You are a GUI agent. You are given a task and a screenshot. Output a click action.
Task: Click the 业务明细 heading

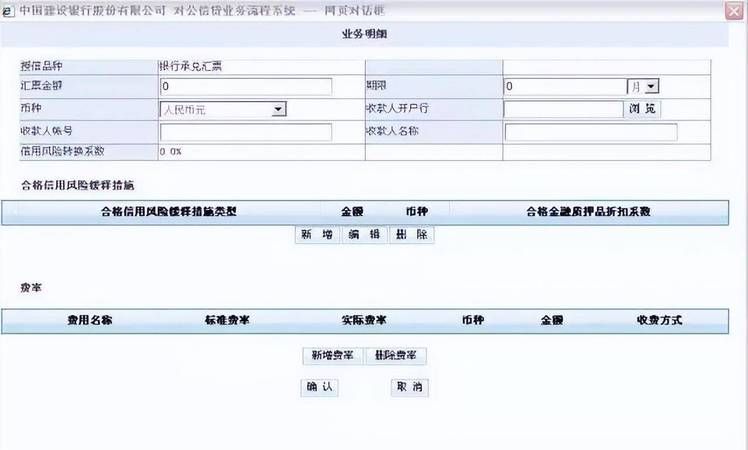(364, 34)
